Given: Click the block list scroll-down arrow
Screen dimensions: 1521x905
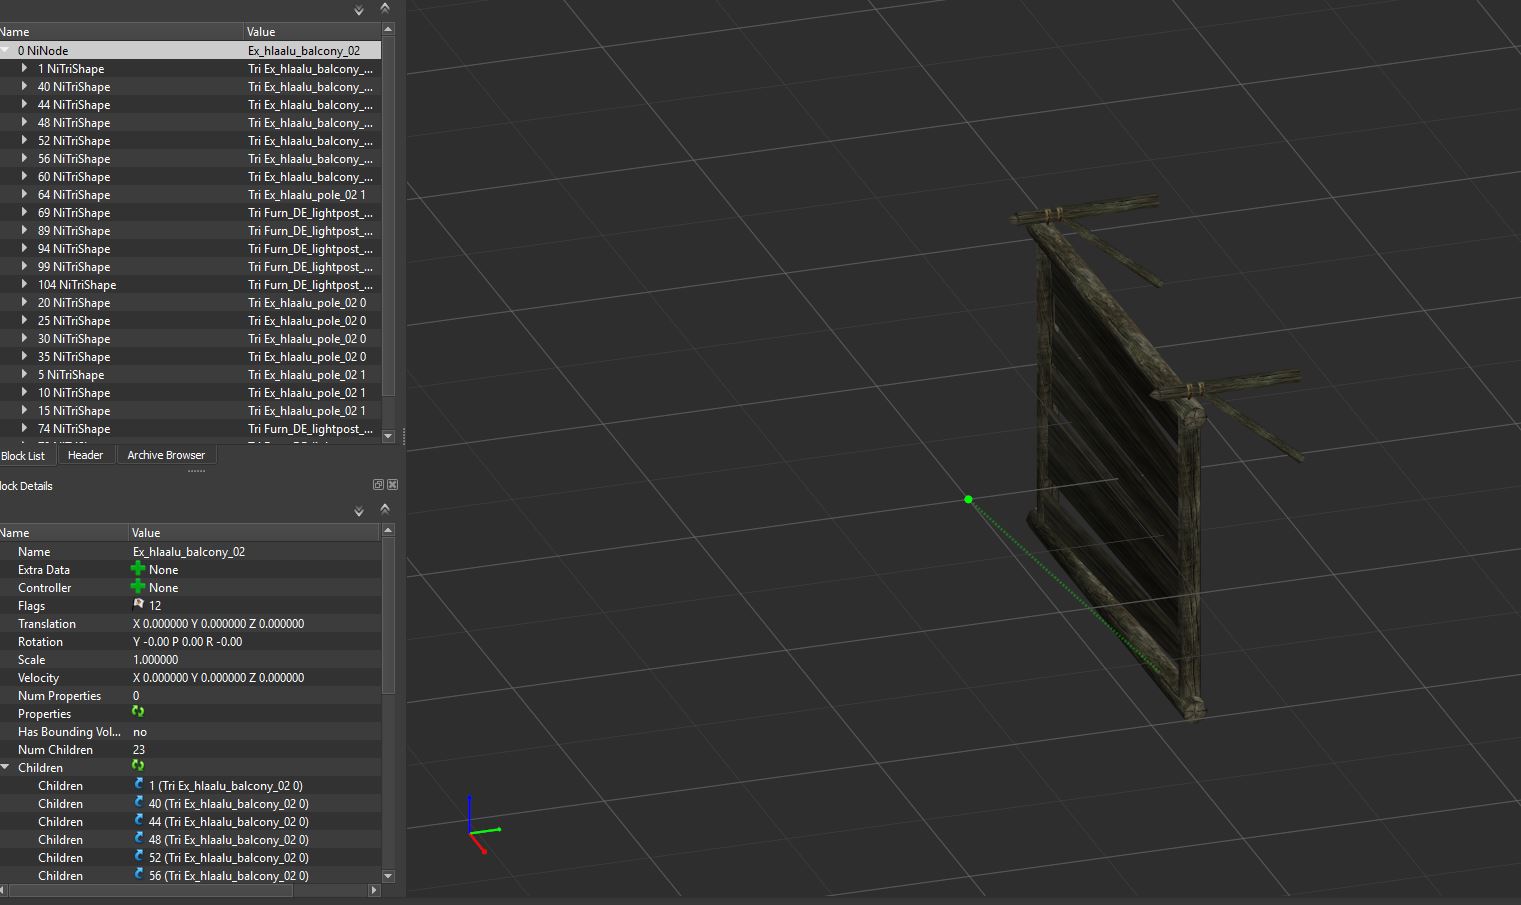Looking at the screenshot, I should click(388, 436).
